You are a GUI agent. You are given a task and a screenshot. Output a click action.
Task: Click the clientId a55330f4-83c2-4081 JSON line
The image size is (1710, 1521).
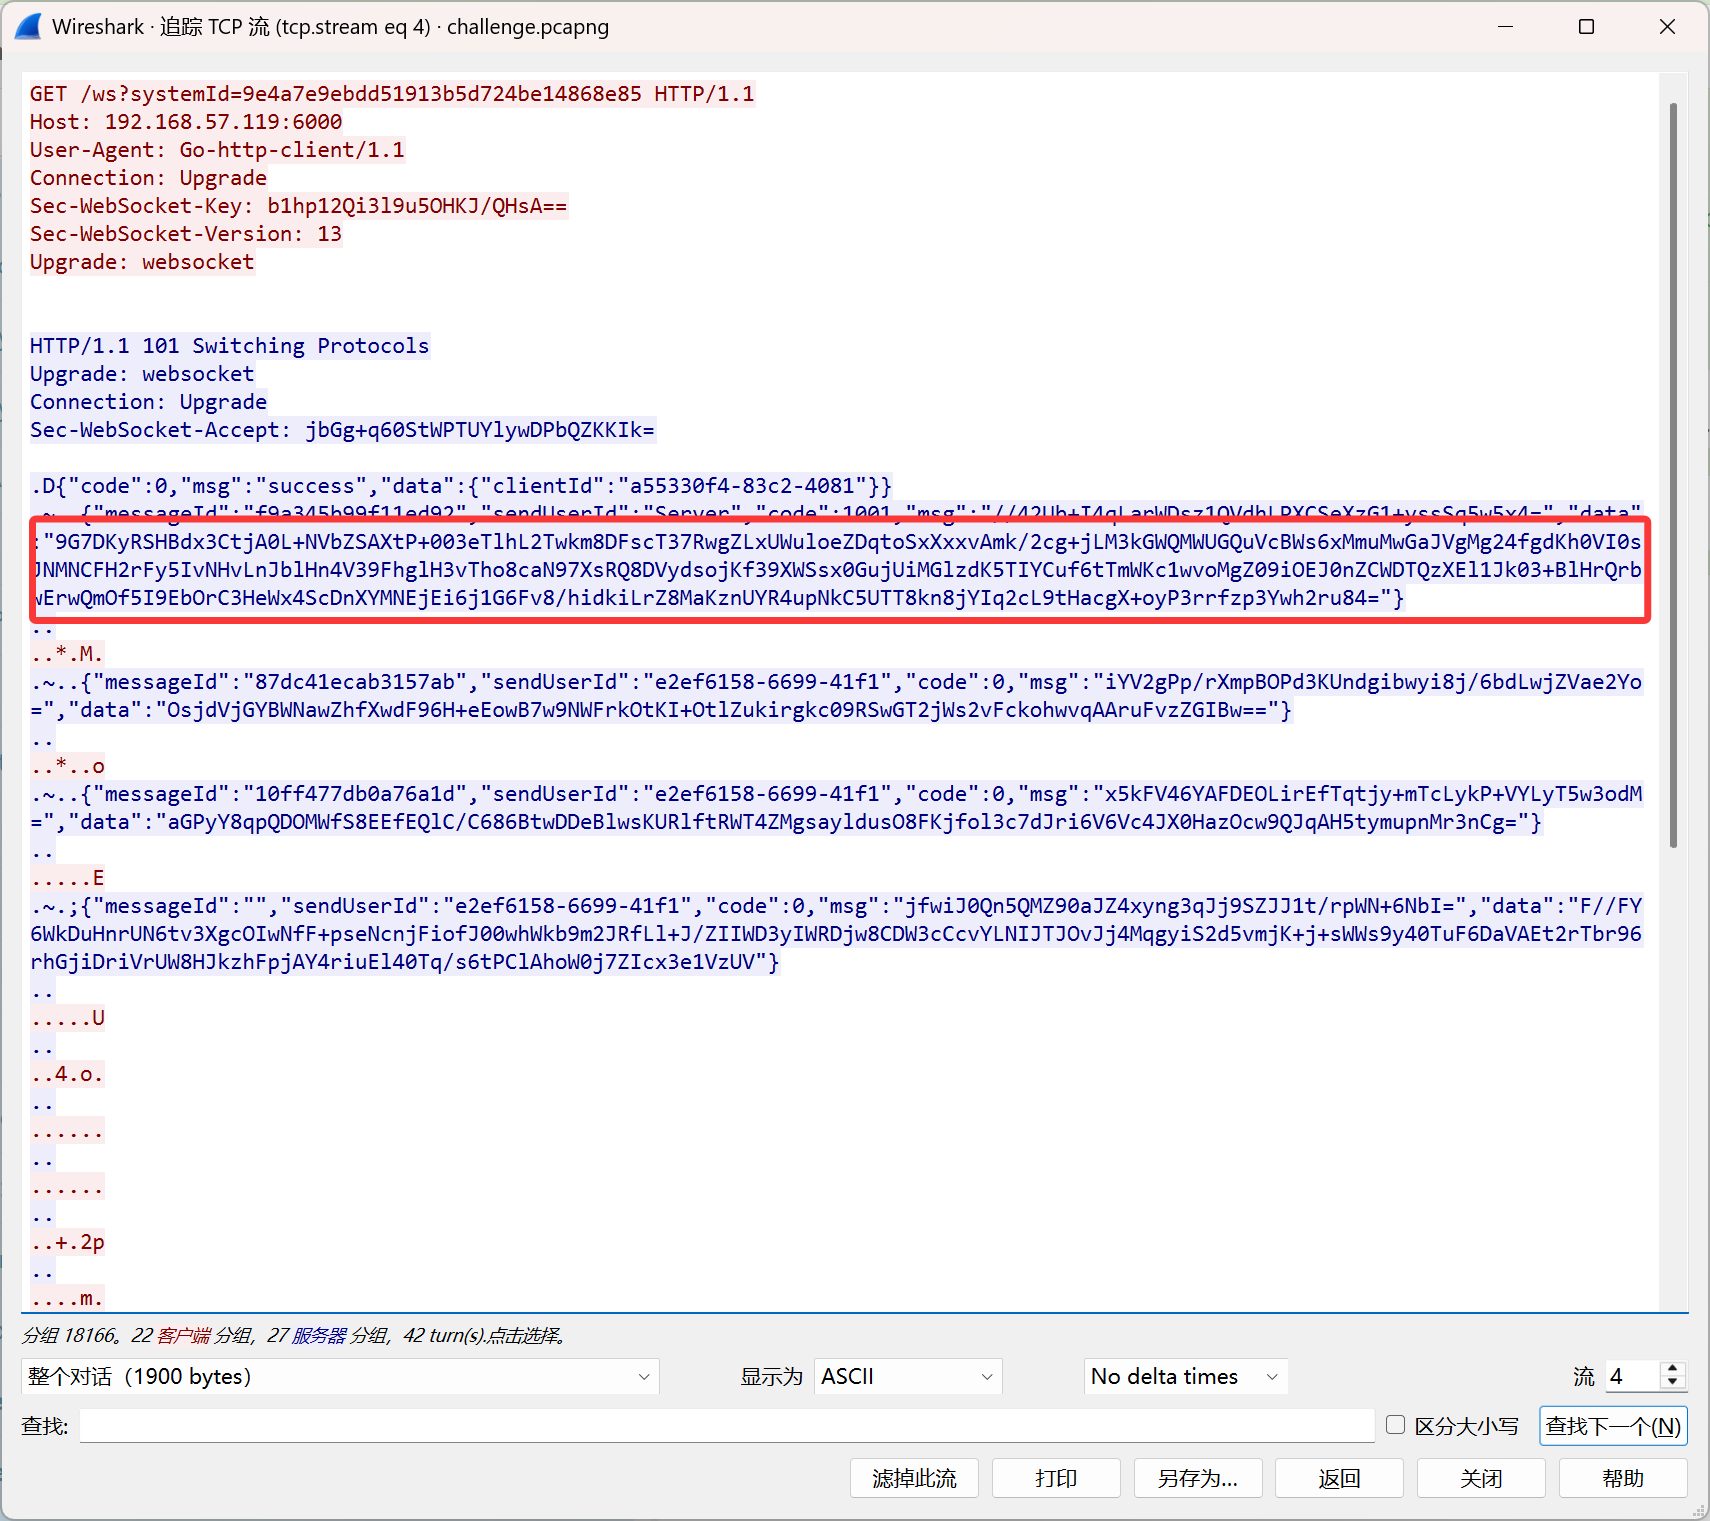461,486
